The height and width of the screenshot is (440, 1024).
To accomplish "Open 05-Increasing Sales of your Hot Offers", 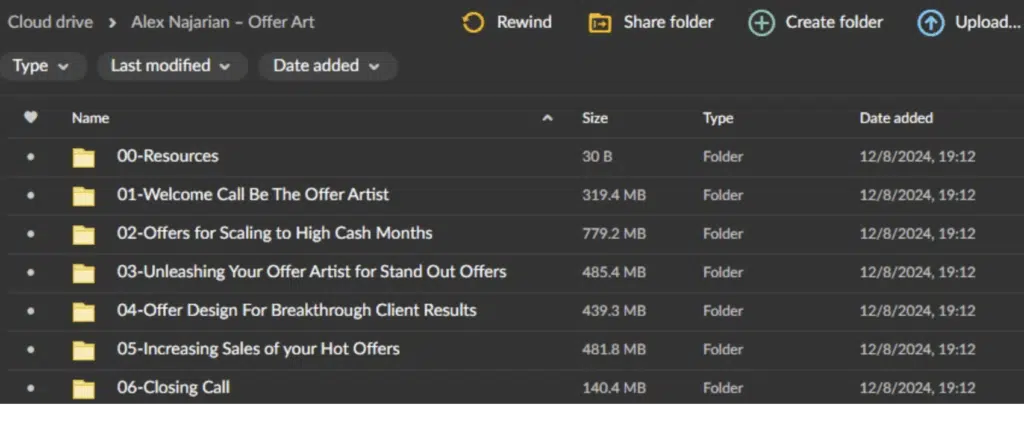I will (x=258, y=349).
